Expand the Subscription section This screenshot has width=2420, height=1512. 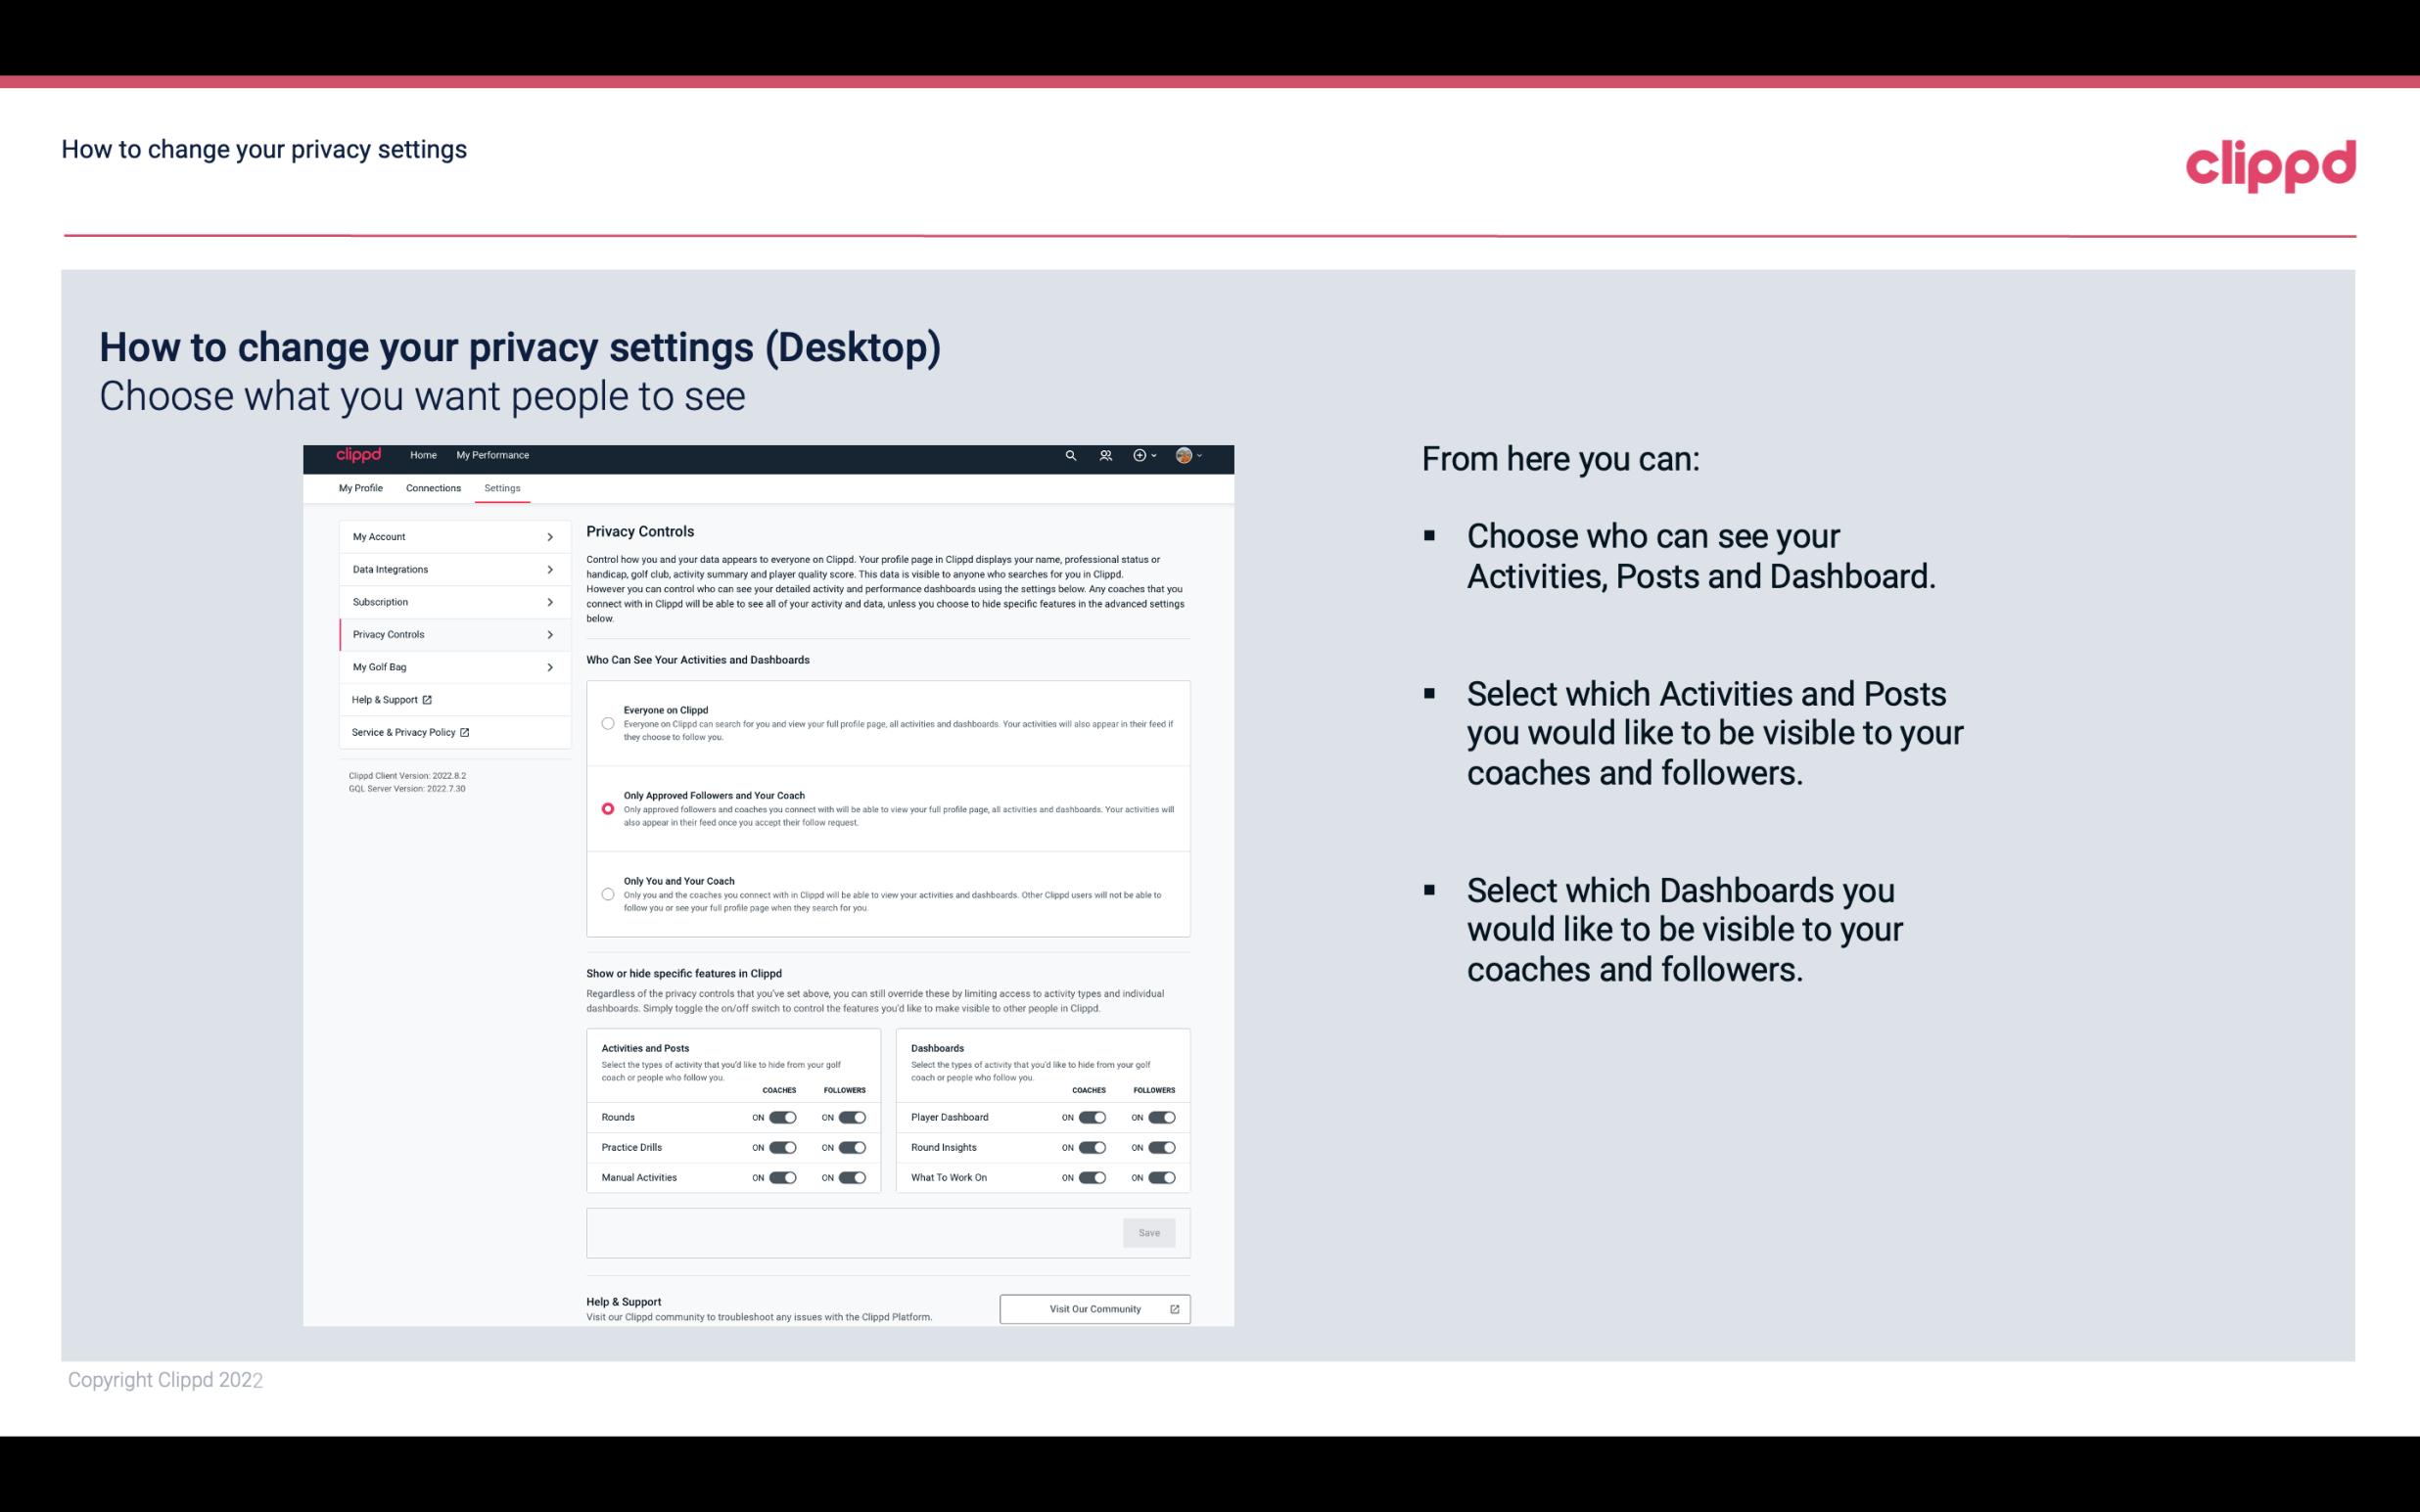pos(449,601)
